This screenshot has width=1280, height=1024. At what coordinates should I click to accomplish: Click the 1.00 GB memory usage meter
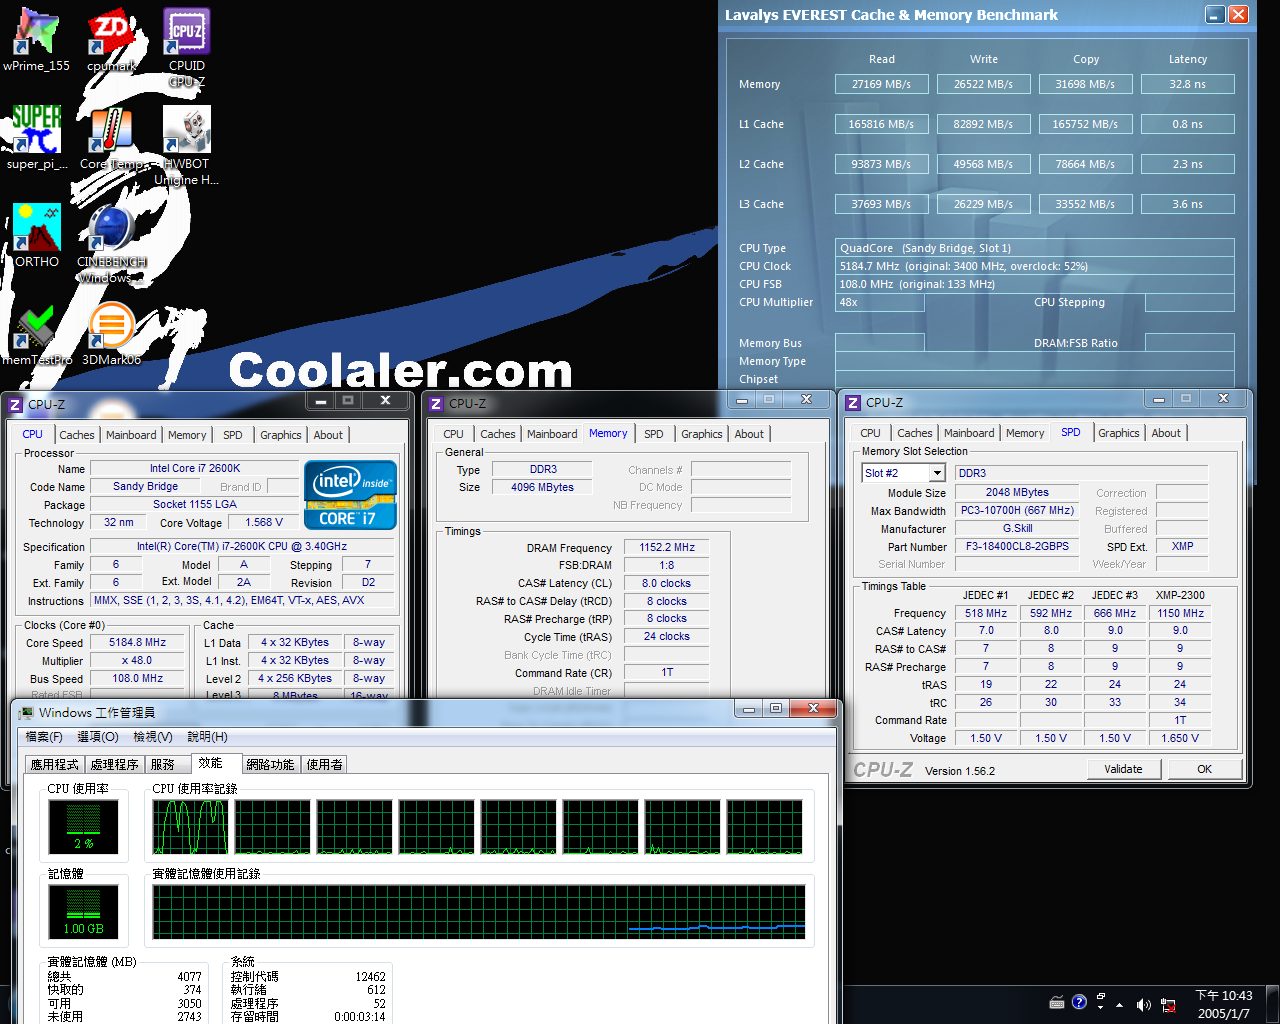[x=84, y=911]
